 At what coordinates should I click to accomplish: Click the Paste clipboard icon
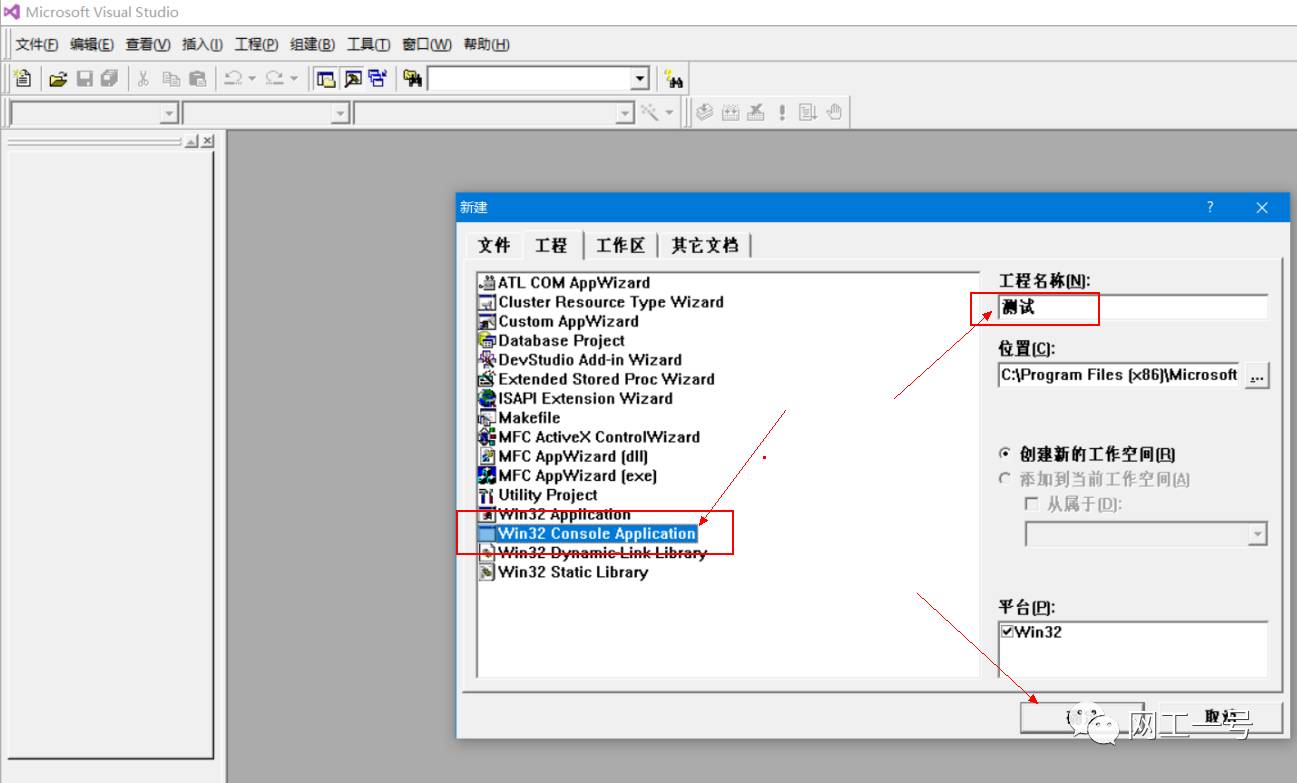tap(197, 79)
